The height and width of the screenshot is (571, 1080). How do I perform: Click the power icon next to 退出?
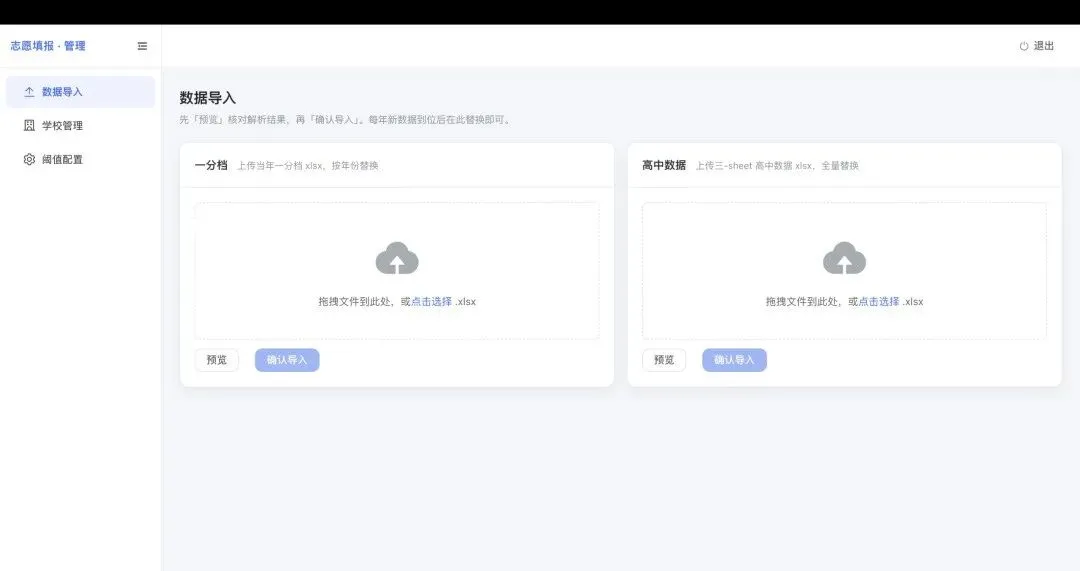coord(1024,46)
